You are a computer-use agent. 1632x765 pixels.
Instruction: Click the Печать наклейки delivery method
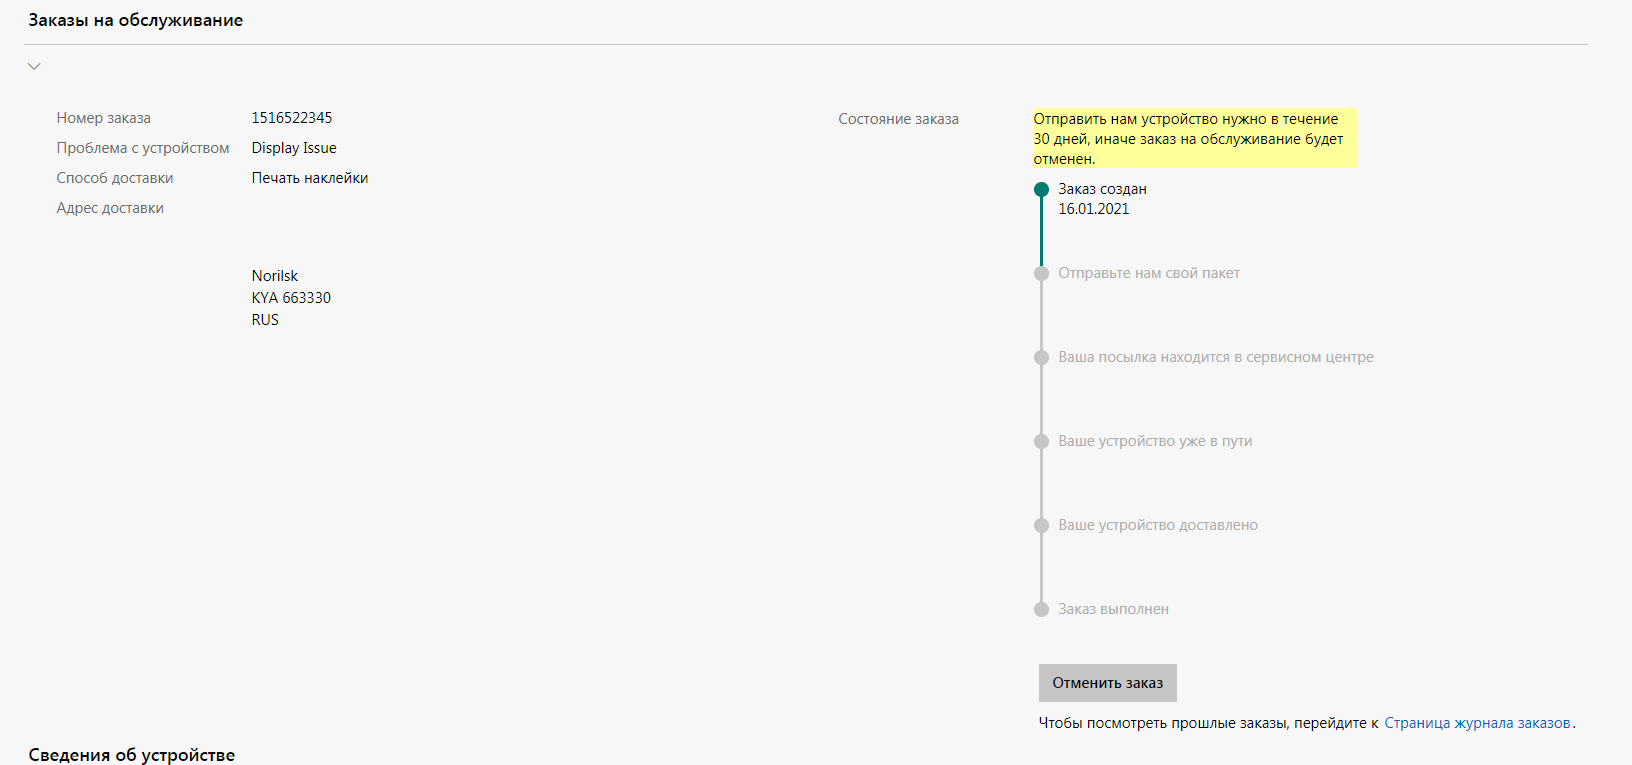(310, 178)
